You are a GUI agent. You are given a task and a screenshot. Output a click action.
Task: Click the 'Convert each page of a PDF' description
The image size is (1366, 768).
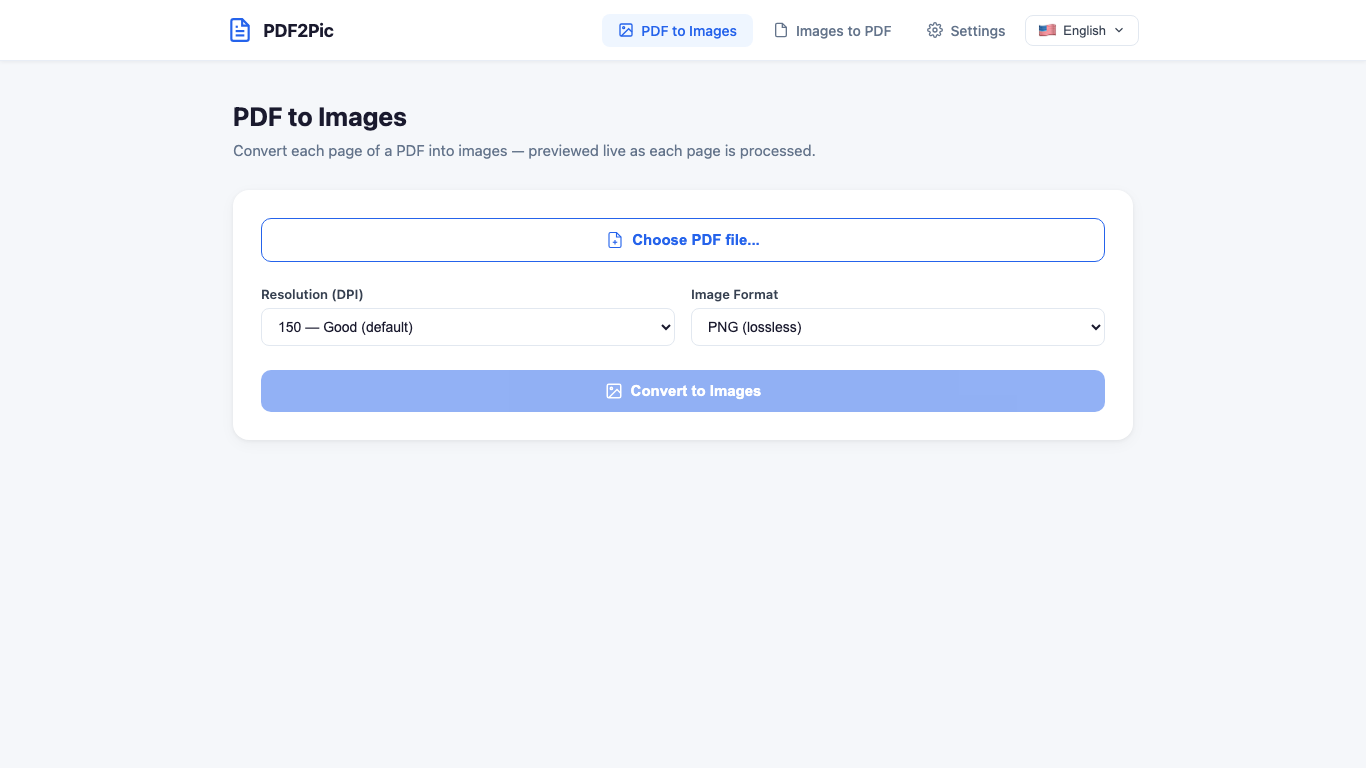[x=524, y=151]
